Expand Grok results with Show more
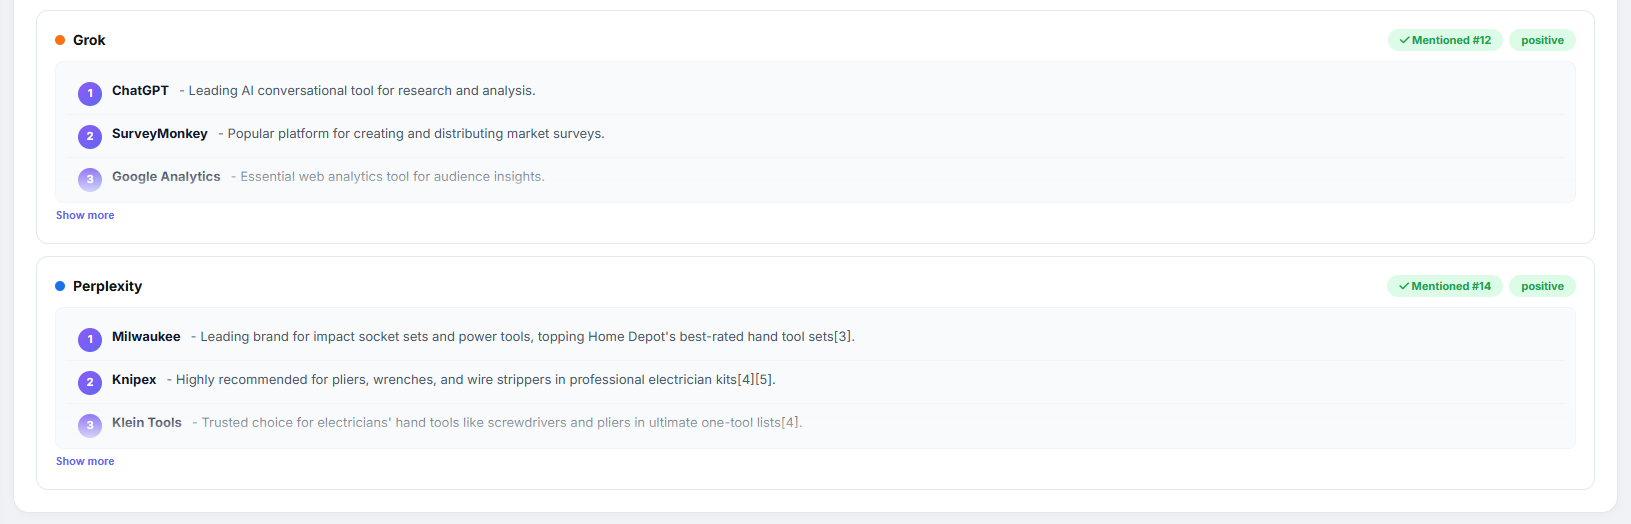The height and width of the screenshot is (524, 1631). coord(85,215)
